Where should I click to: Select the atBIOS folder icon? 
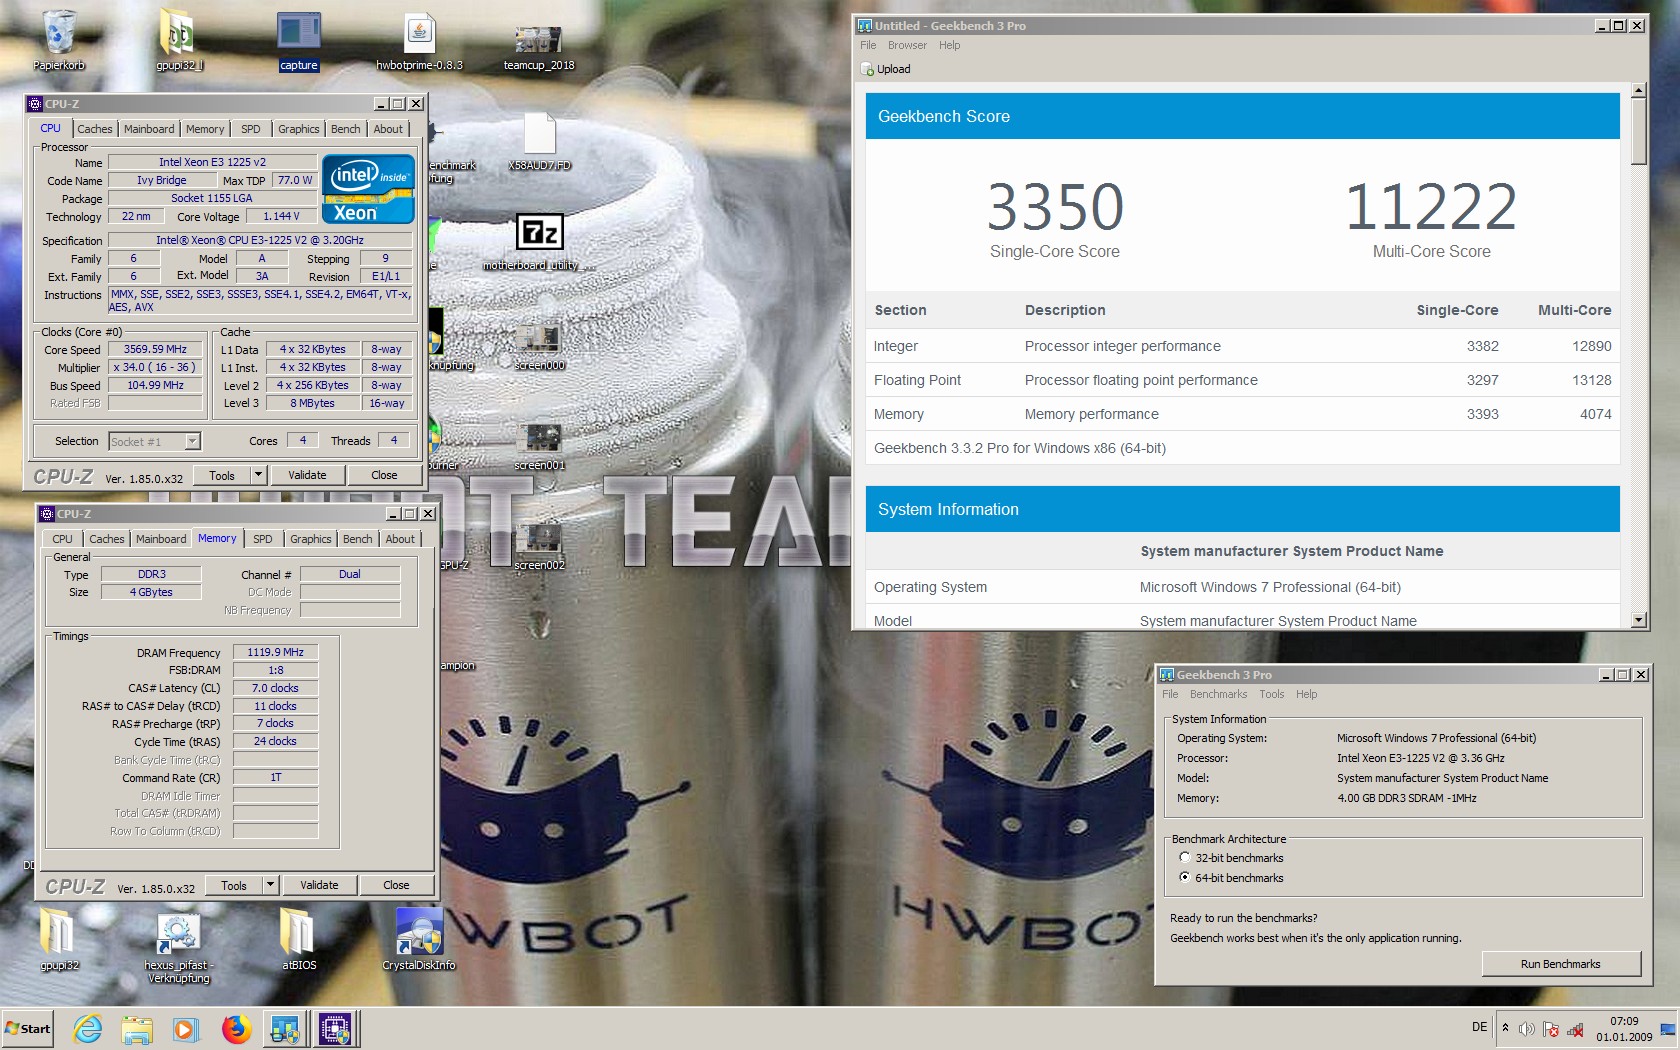tap(298, 938)
